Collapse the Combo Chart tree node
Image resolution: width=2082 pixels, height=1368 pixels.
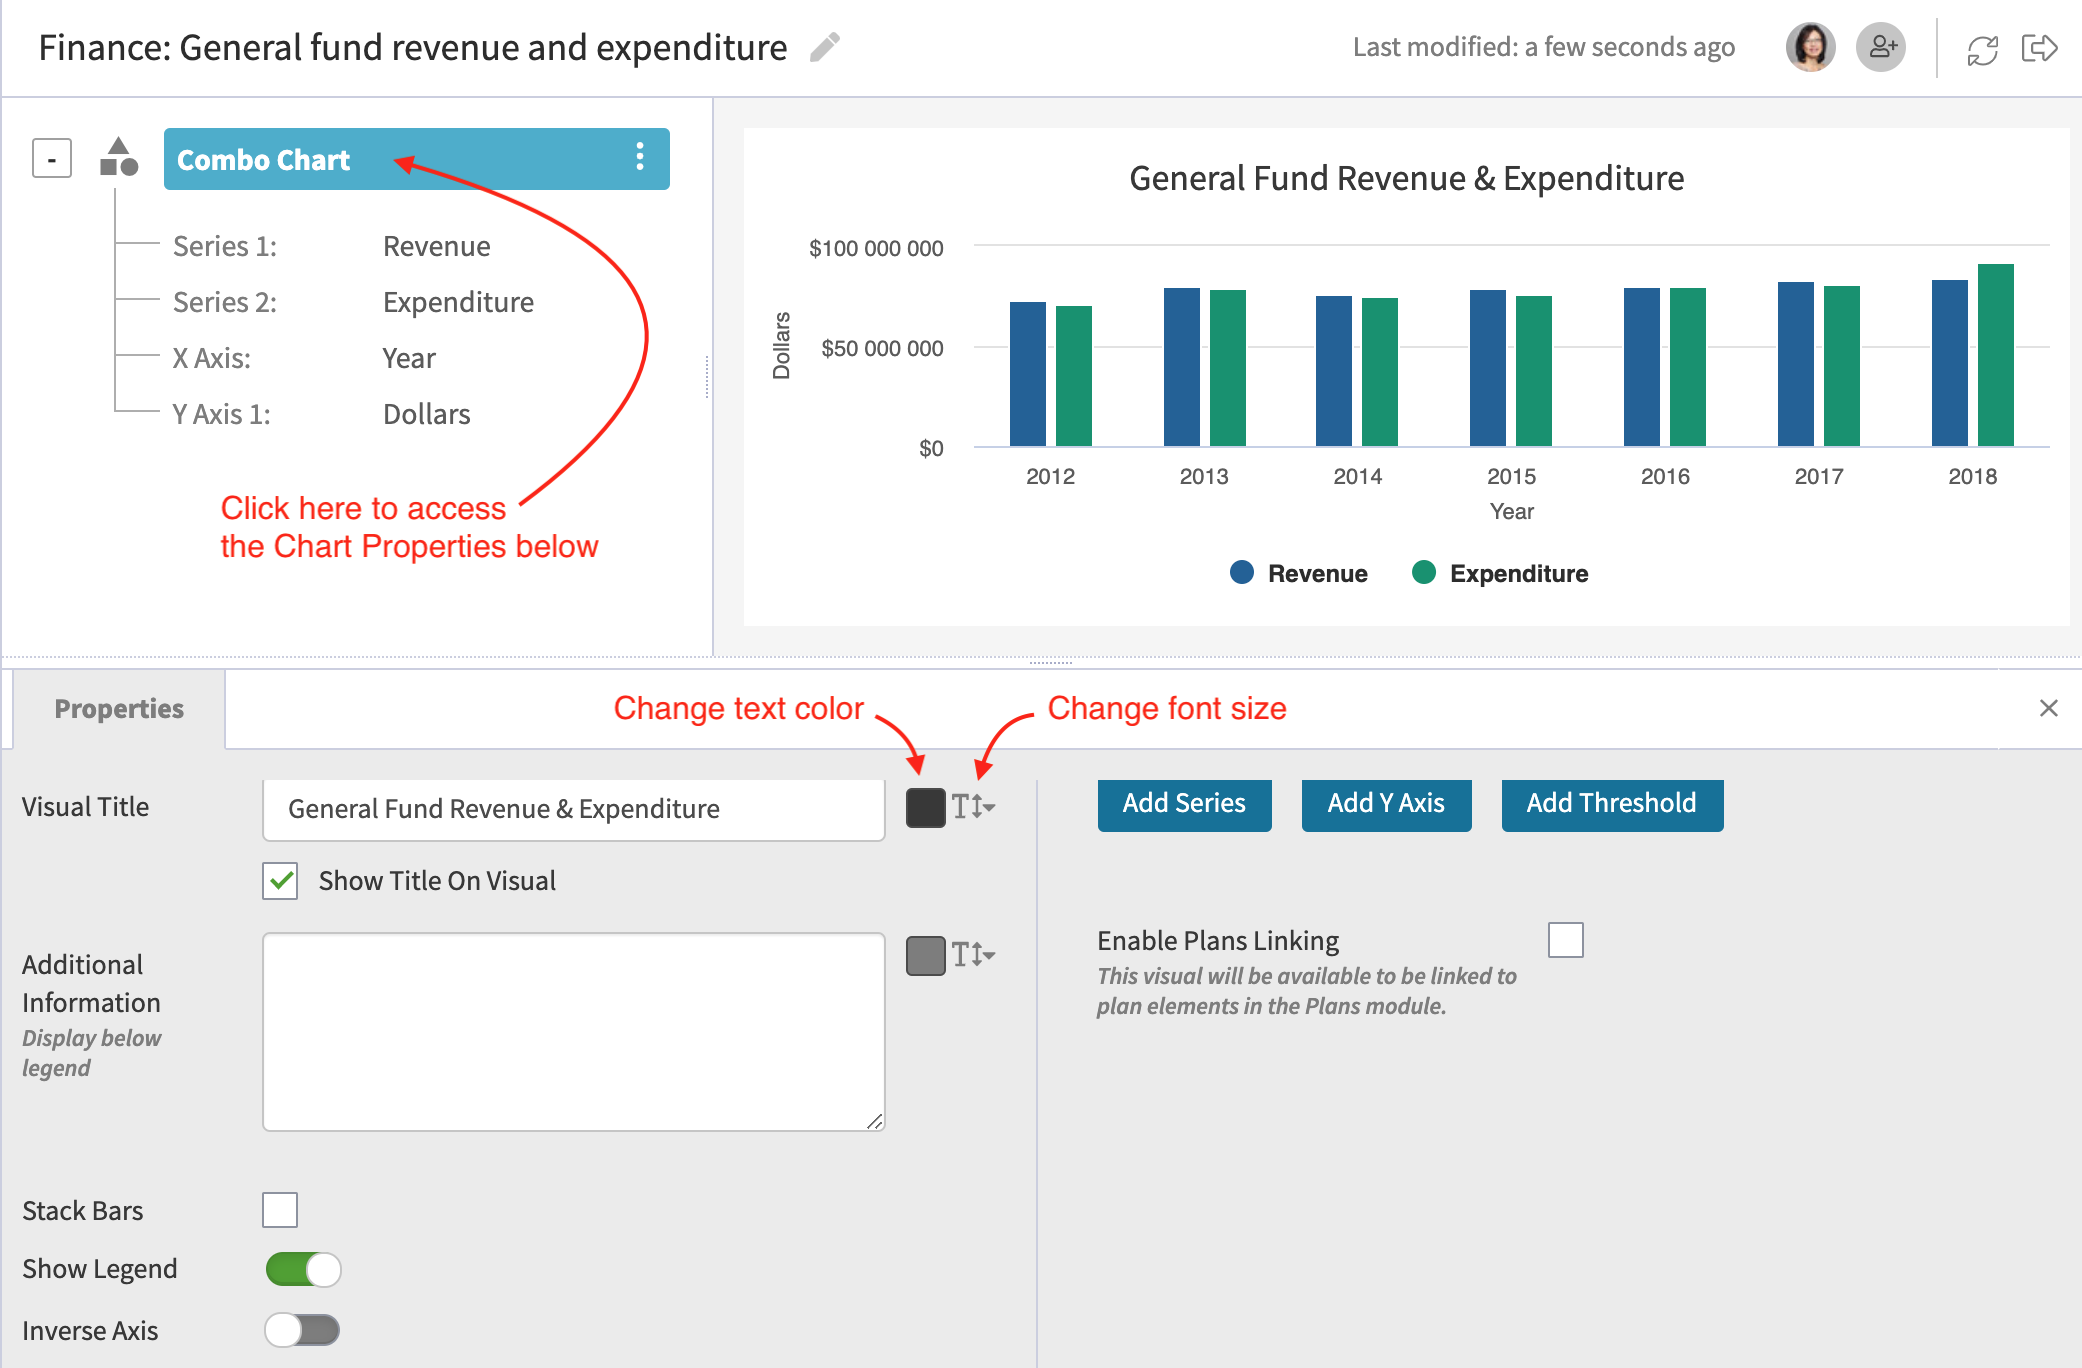tap(50, 157)
